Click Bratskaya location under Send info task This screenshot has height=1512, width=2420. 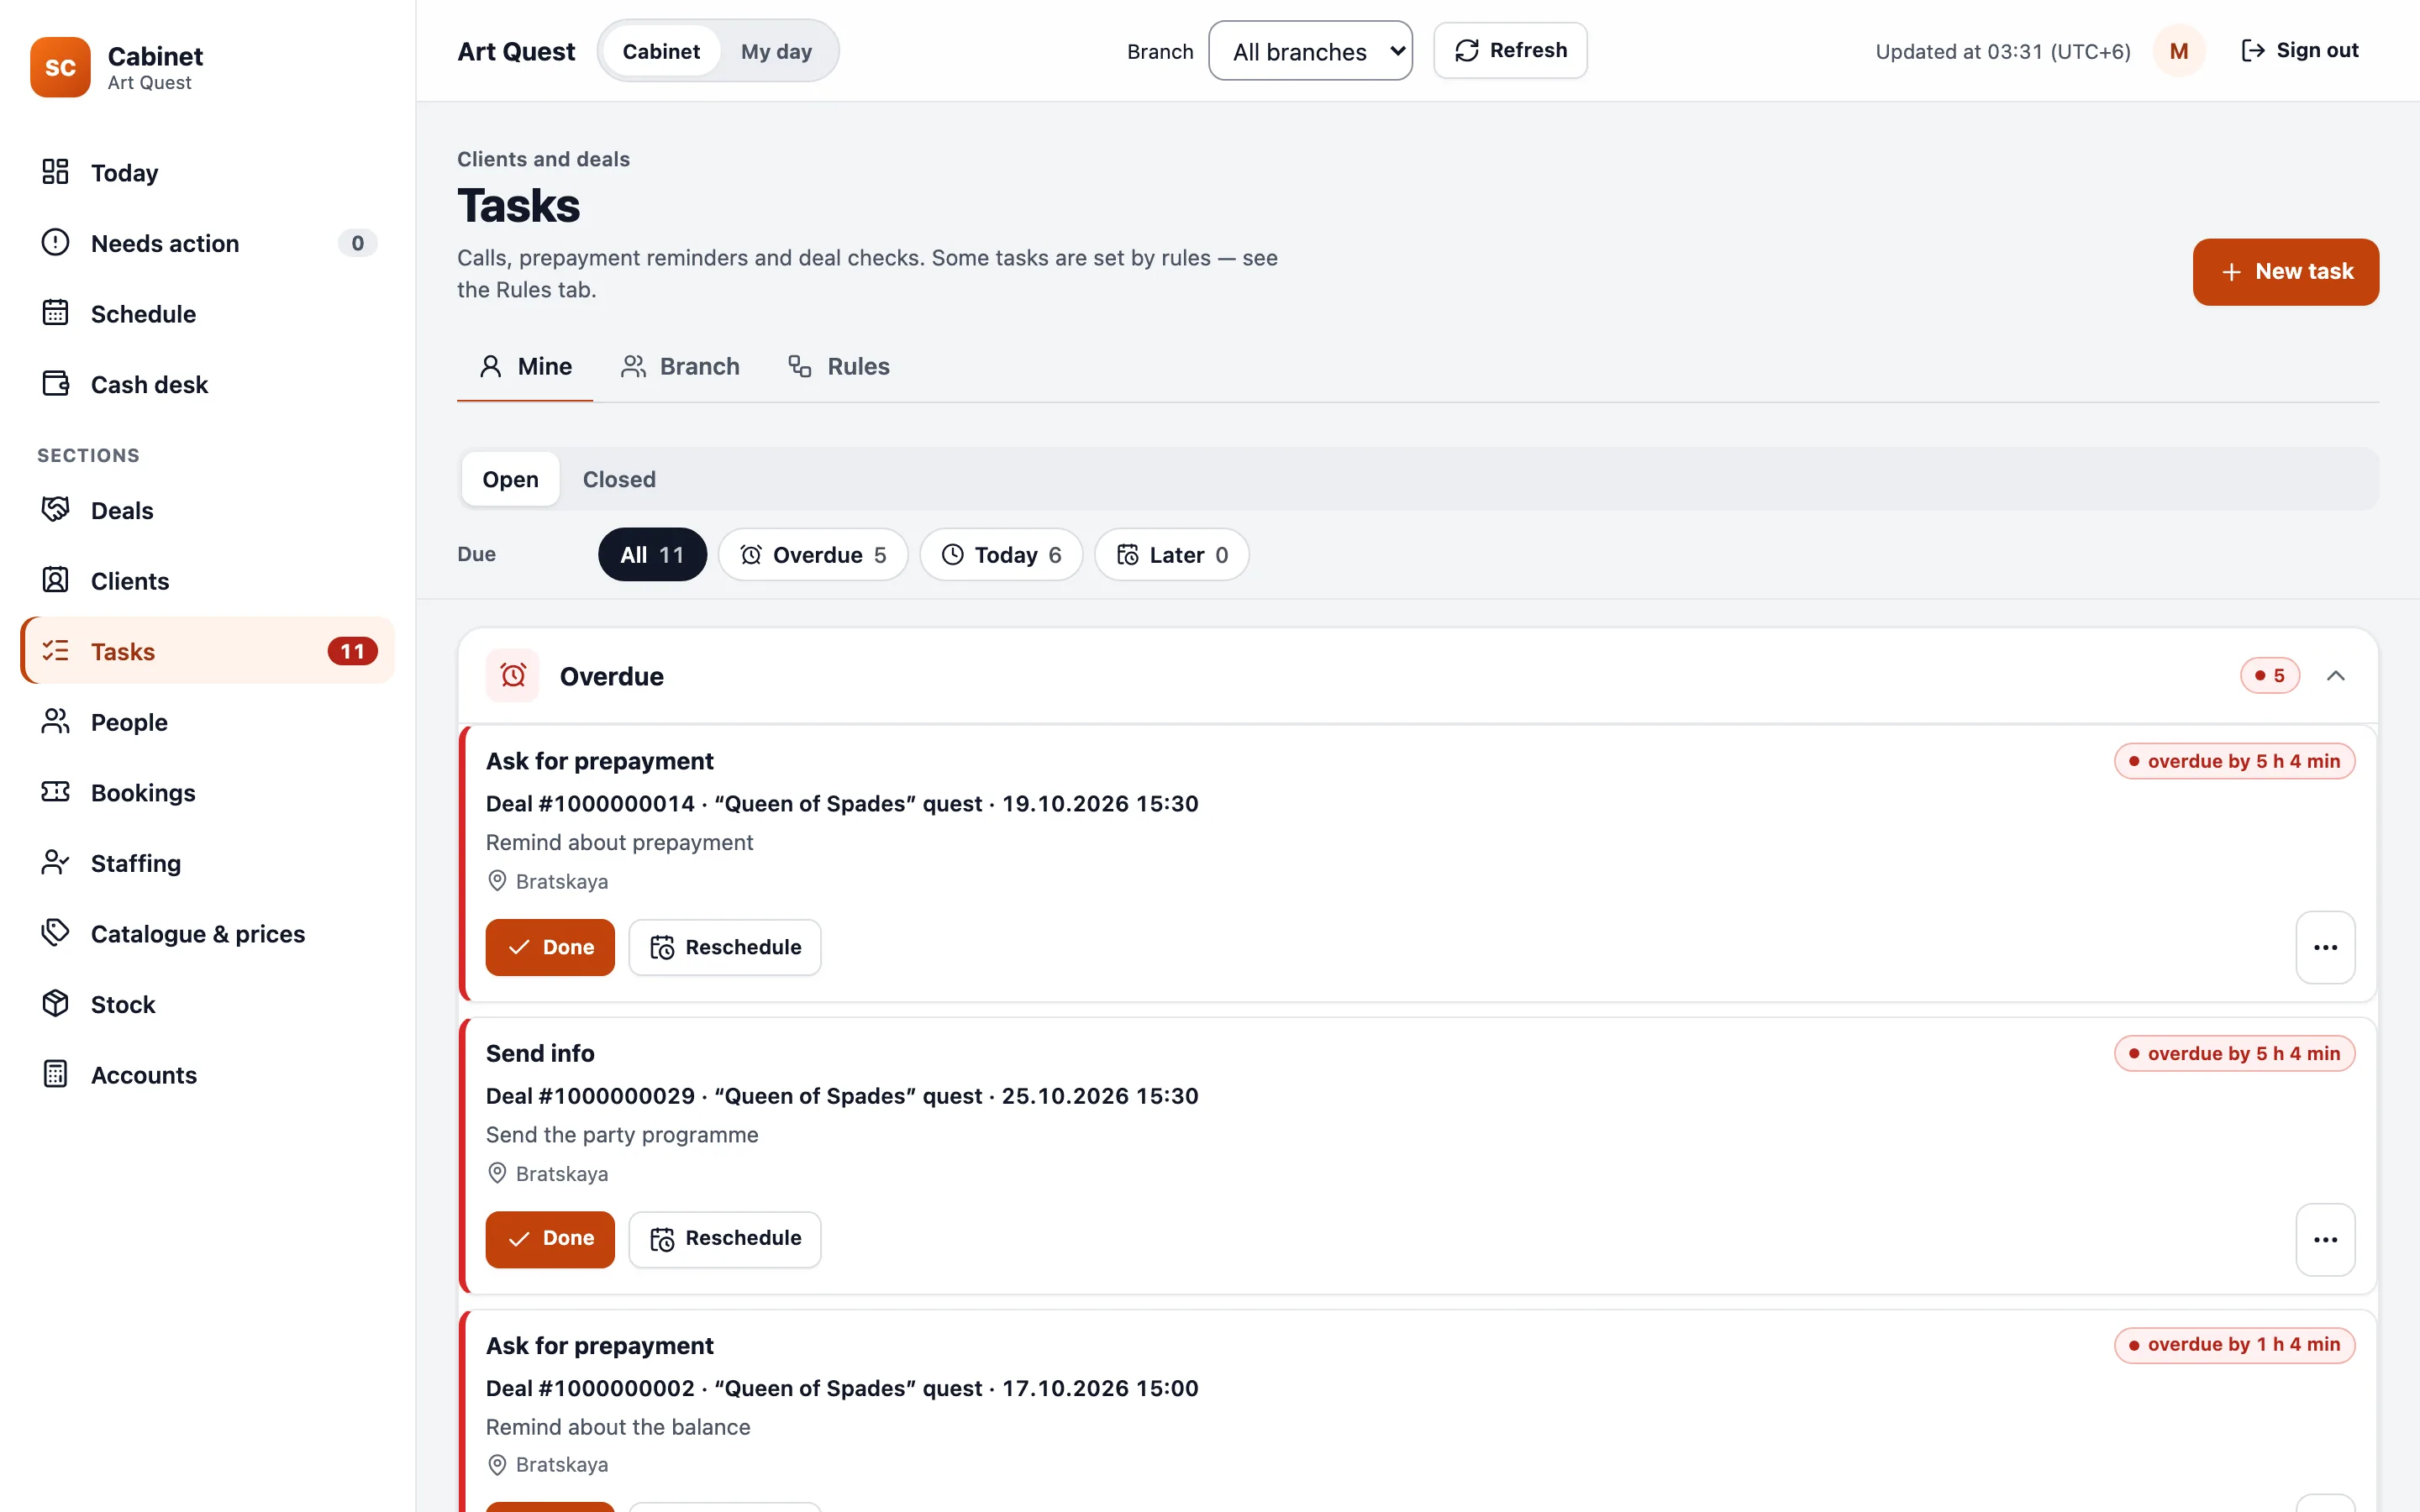(547, 1173)
